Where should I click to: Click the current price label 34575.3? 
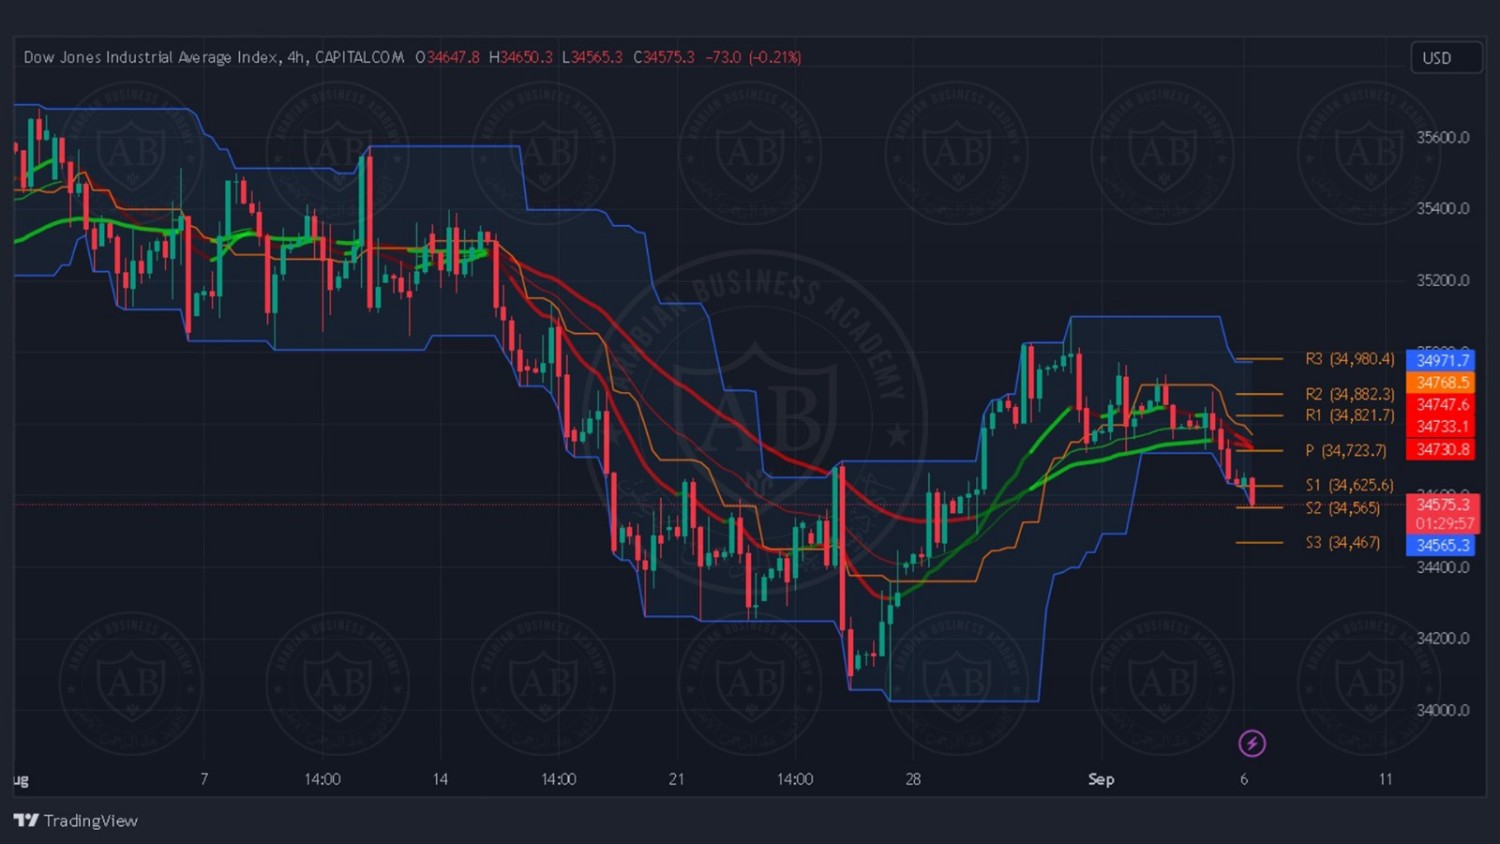pos(1441,504)
